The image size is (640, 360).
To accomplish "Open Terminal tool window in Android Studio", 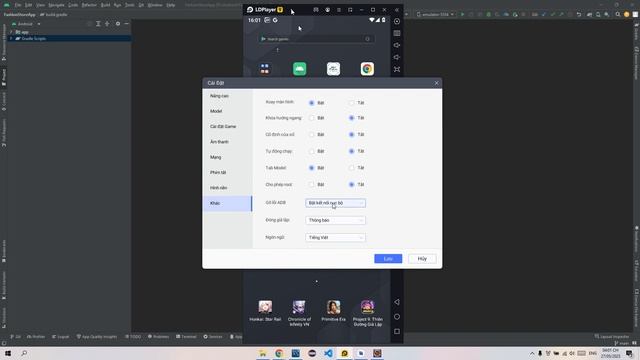I will tap(186, 337).
